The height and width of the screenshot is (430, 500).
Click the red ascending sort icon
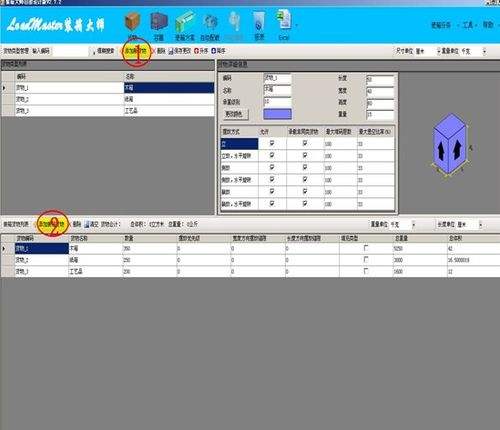click(x=197, y=51)
